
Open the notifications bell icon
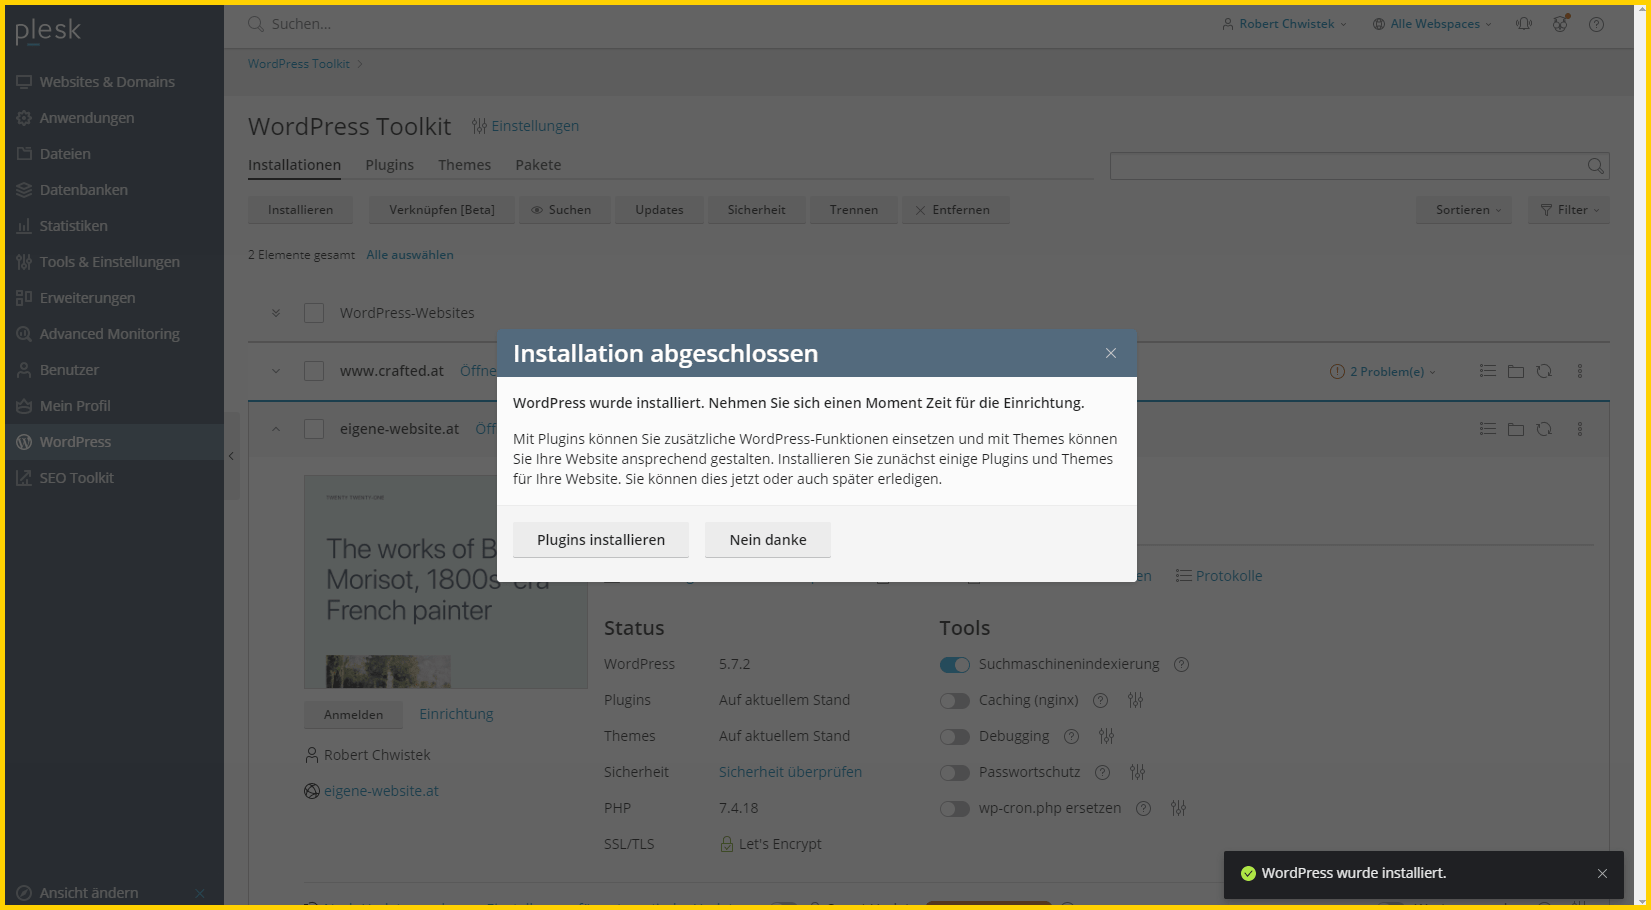click(x=1523, y=24)
